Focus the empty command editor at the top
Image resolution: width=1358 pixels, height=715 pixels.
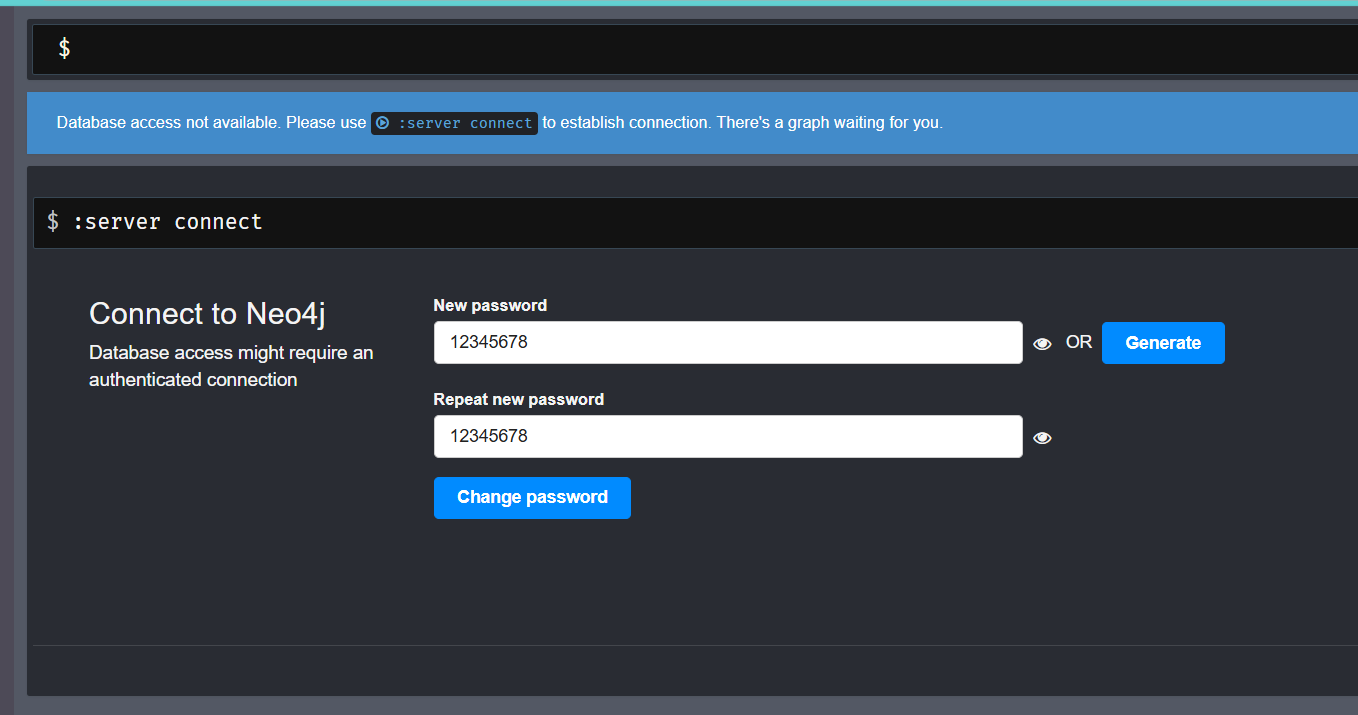(x=695, y=48)
